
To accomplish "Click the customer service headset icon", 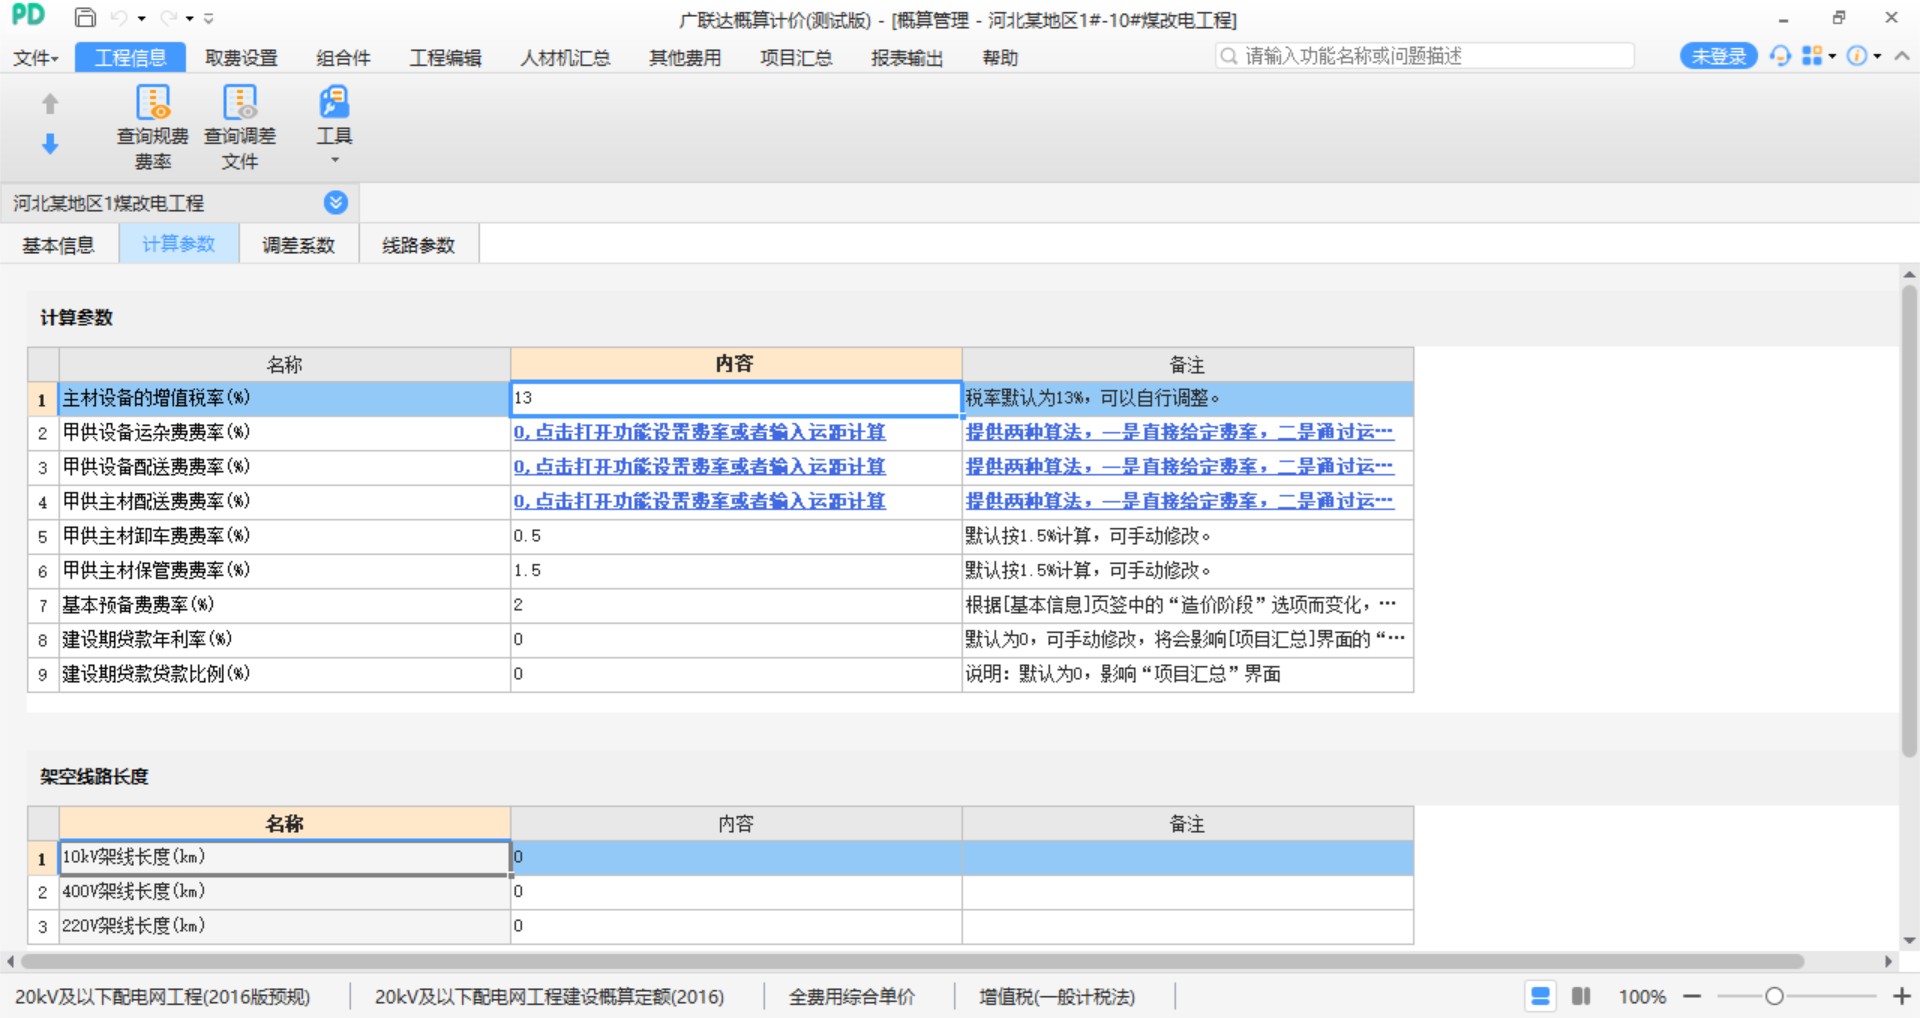I will [x=1780, y=56].
